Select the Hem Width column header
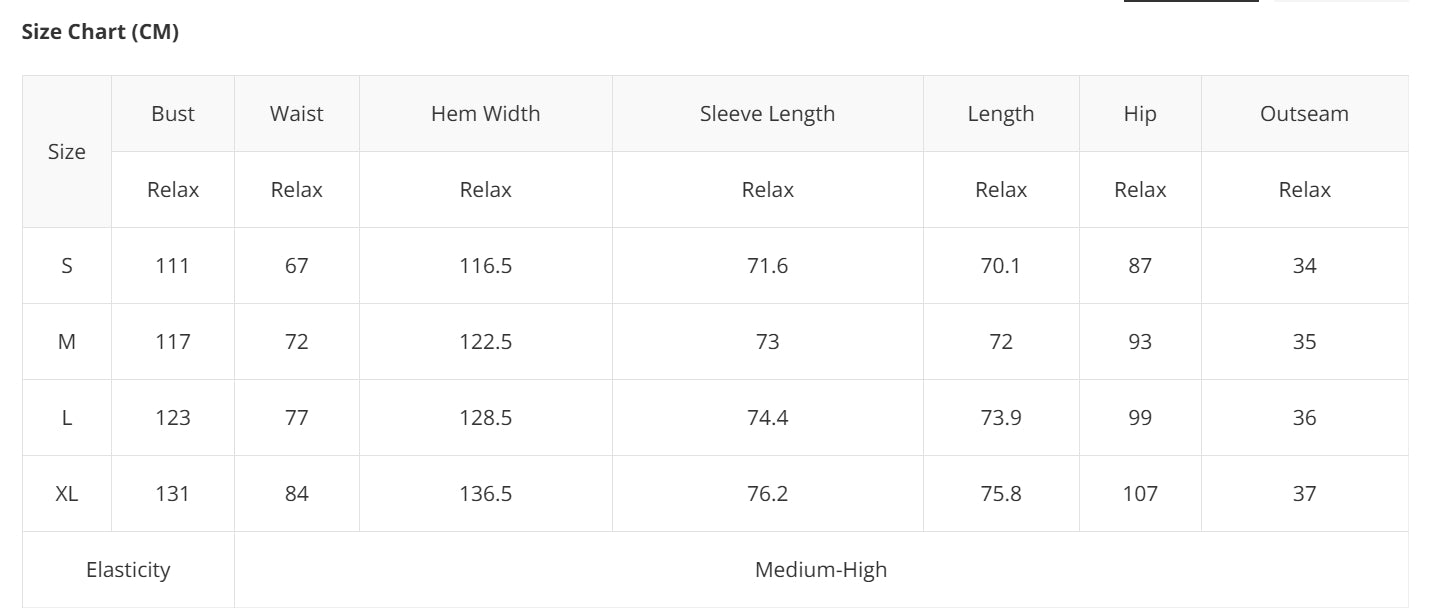1440x616 pixels. (x=485, y=114)
